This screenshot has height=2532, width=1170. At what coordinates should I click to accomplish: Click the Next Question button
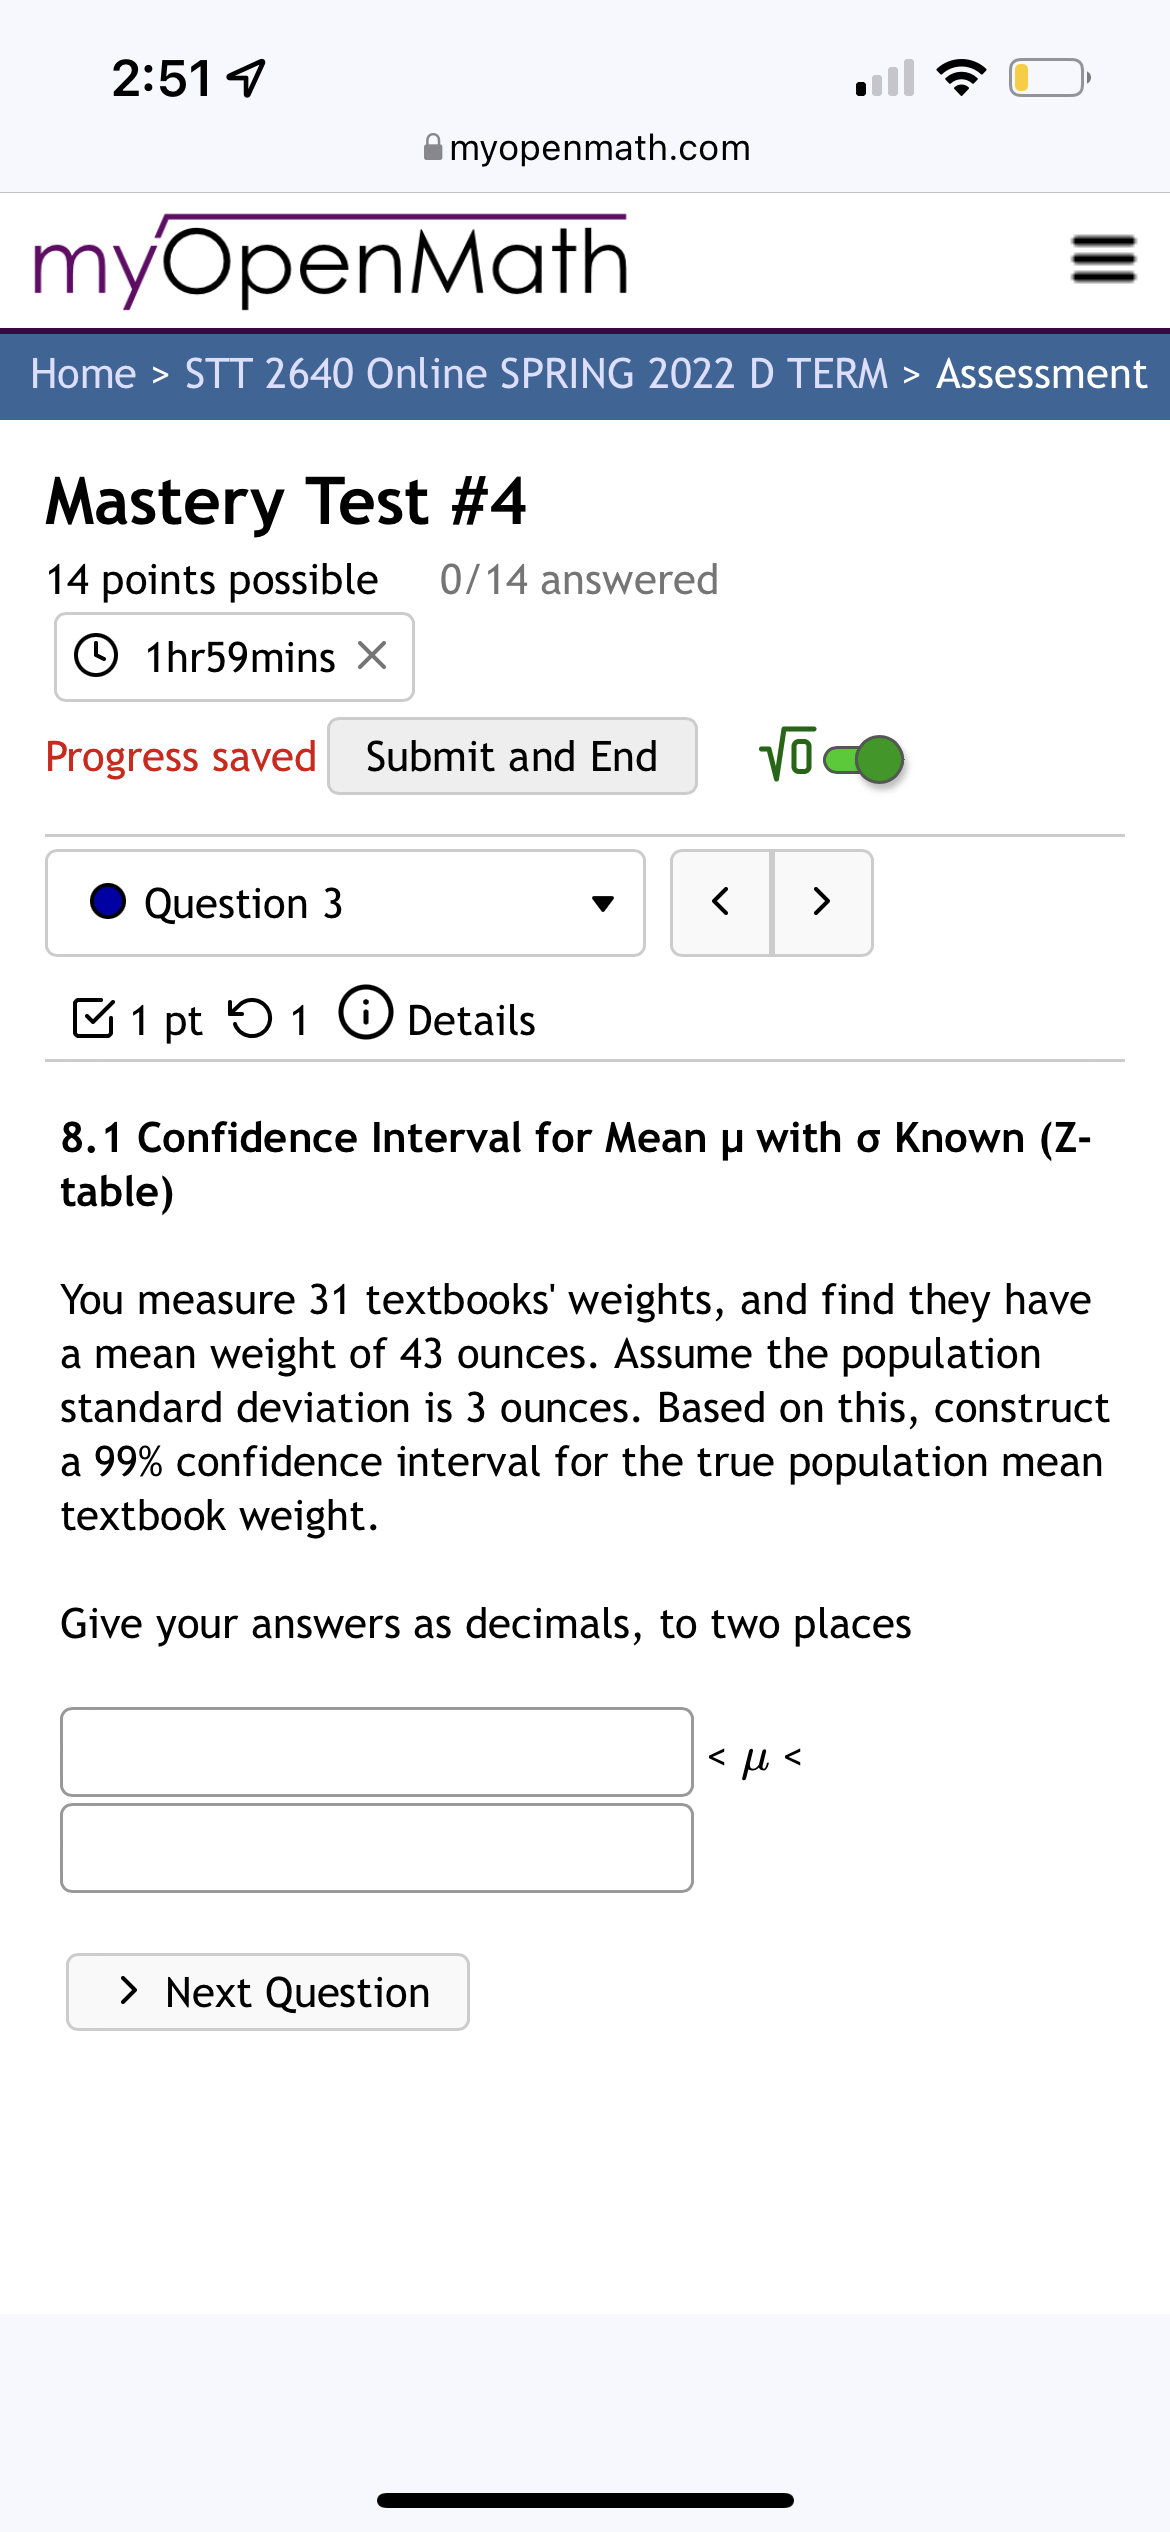tap(266, 1991)
